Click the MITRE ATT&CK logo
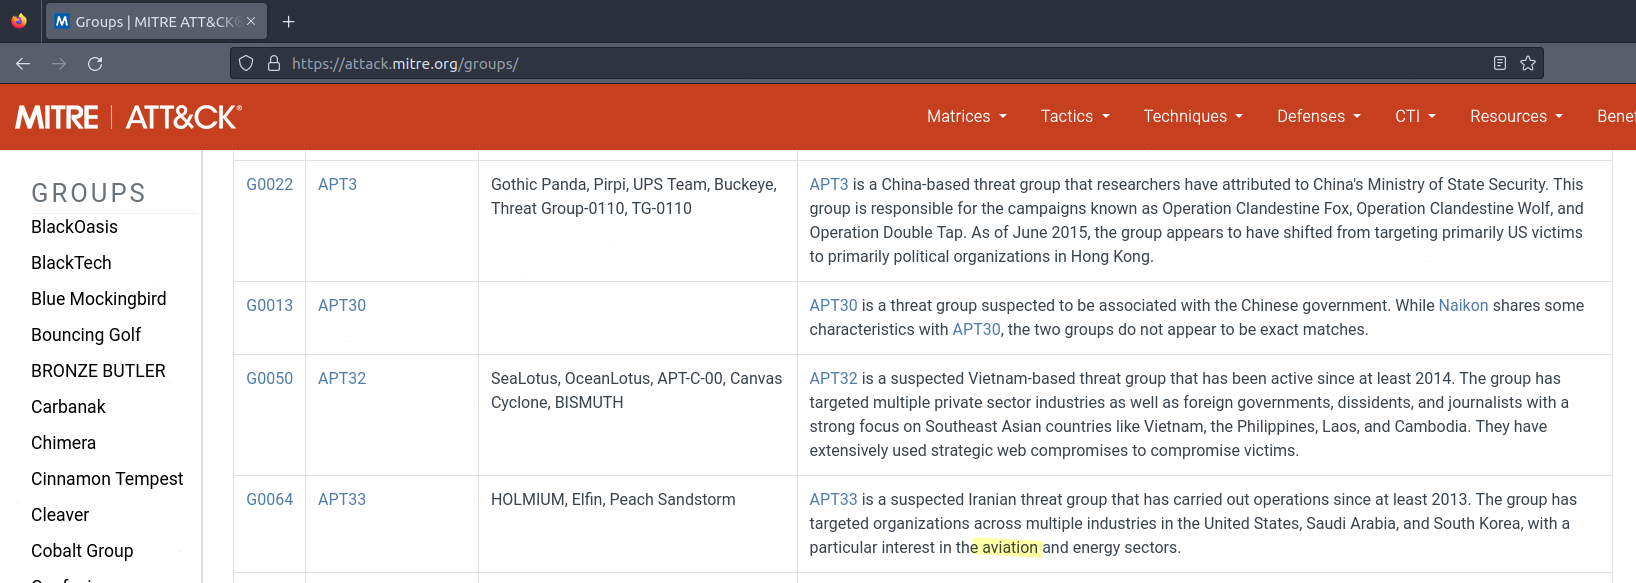Viewport: 1636px width, 583px height. click(x=128, y=117)
